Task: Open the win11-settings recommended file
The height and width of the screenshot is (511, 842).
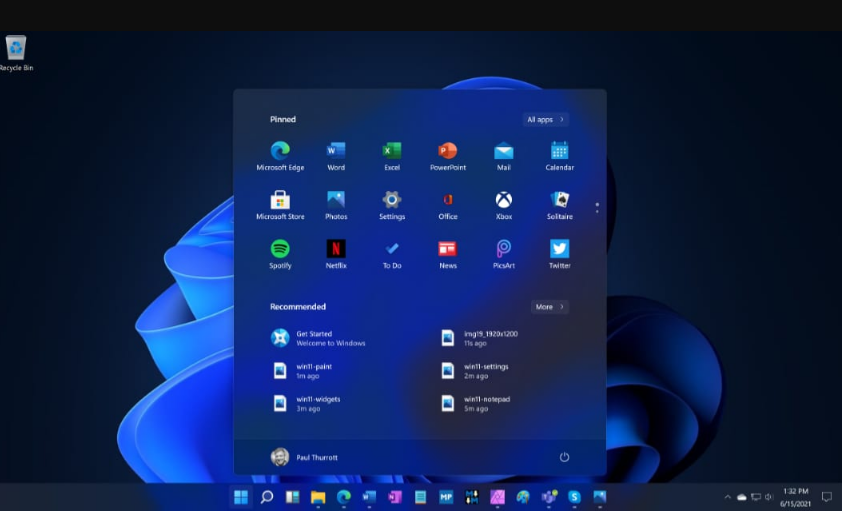Action: pos(475,371)
